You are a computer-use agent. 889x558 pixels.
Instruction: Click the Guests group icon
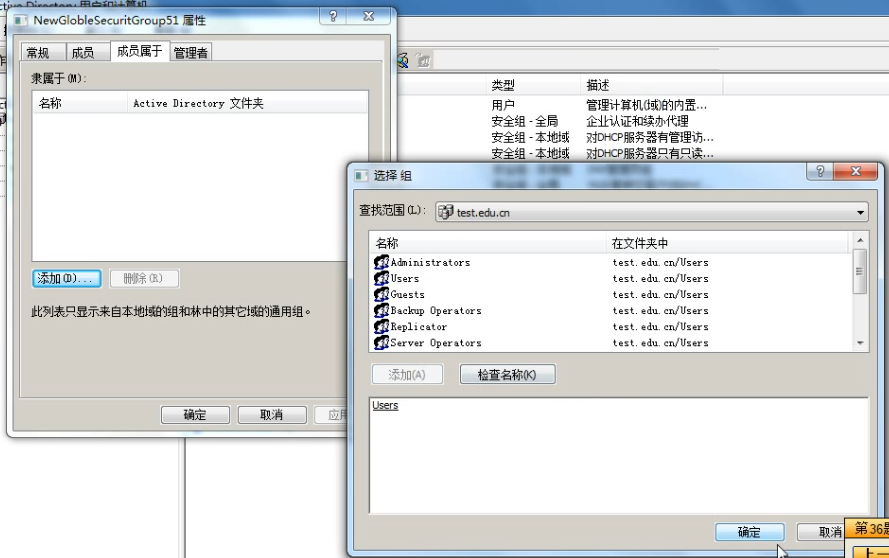tap(381, 295)
